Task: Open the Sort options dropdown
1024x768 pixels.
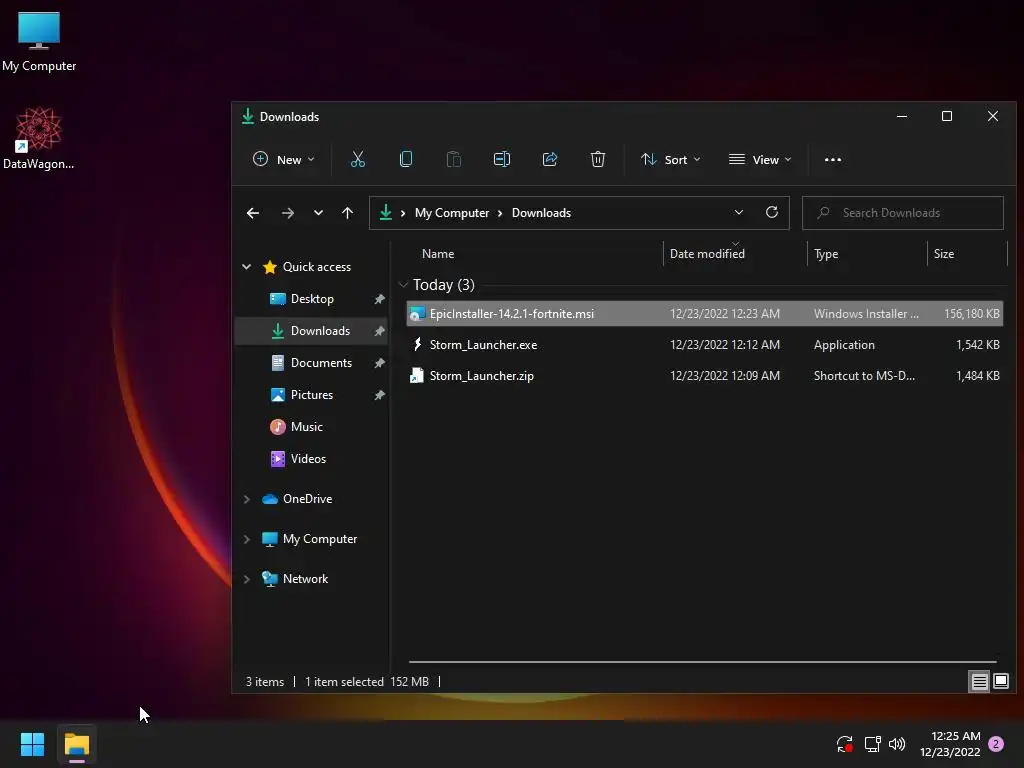Action: coord(670,159)
